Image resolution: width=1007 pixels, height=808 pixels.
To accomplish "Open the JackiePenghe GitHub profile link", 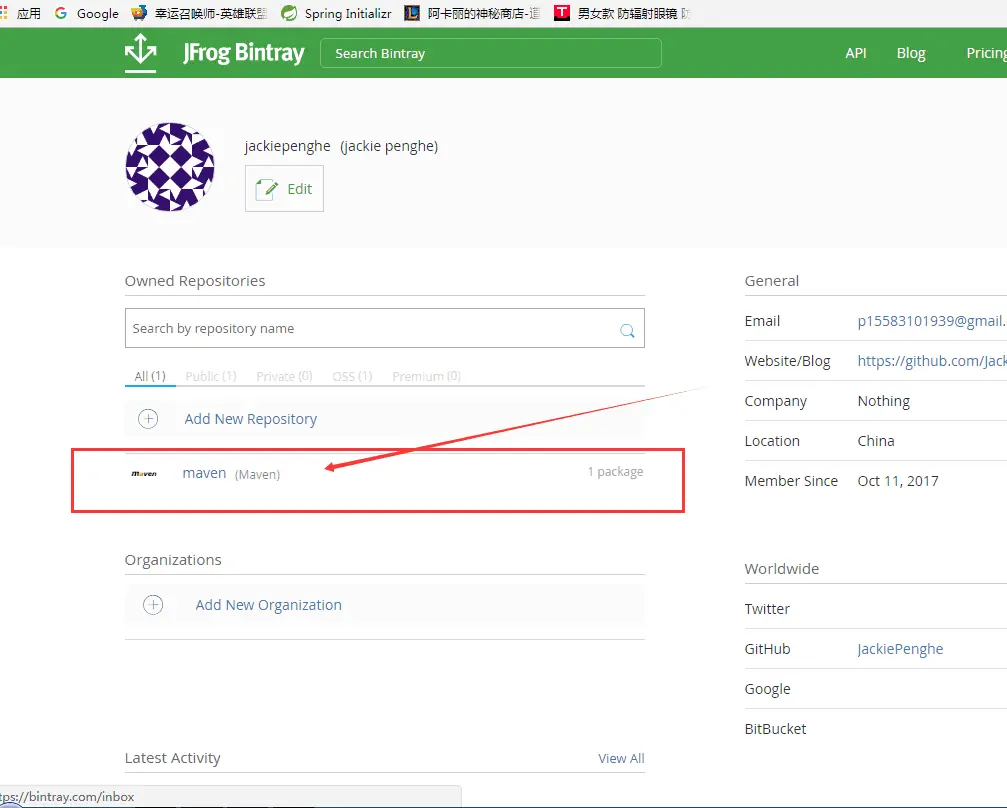I will point(900,649).
